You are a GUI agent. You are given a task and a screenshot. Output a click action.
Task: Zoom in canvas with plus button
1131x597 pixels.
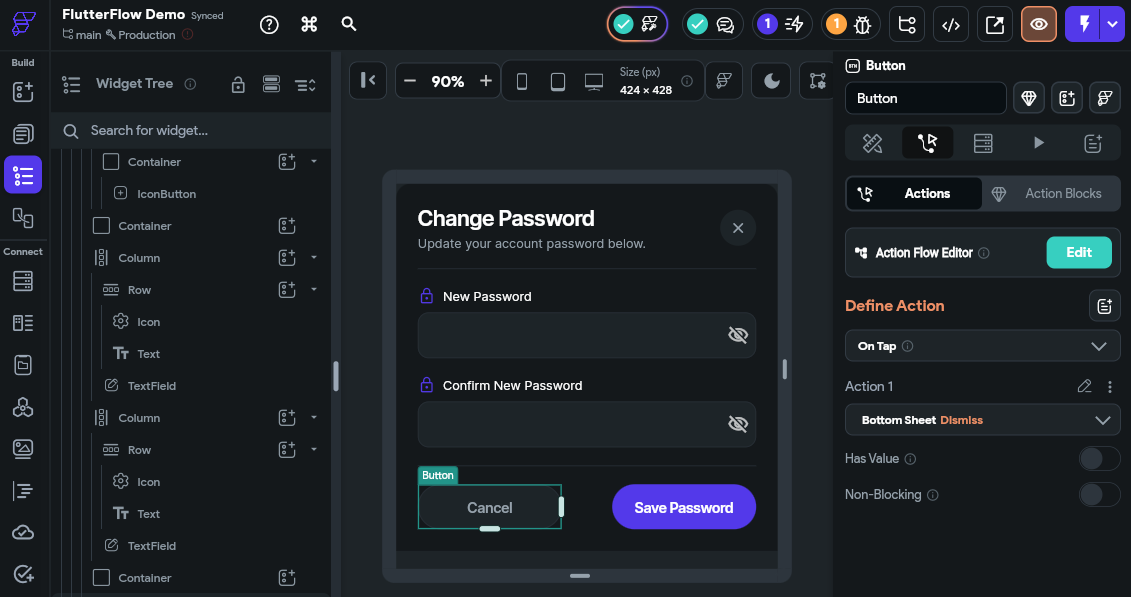485,81
